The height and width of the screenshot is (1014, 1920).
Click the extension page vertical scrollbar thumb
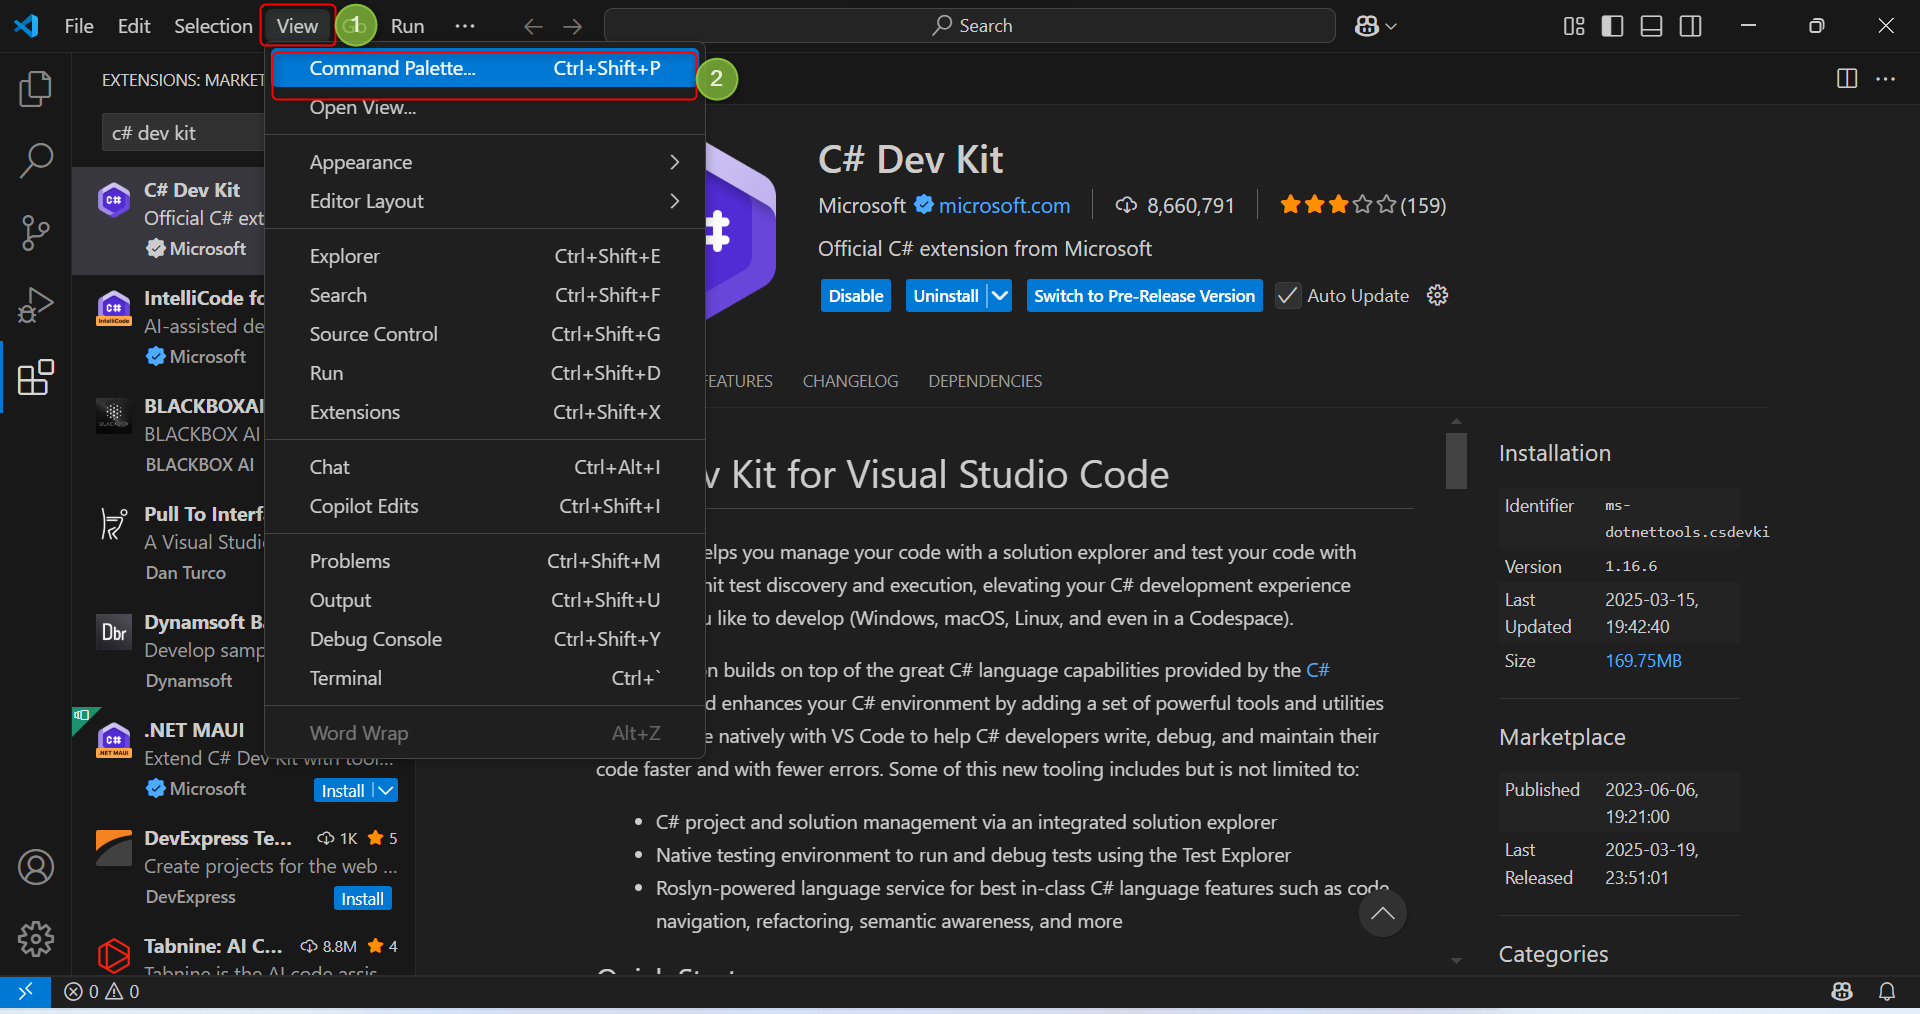click(x=1456, y=460)
